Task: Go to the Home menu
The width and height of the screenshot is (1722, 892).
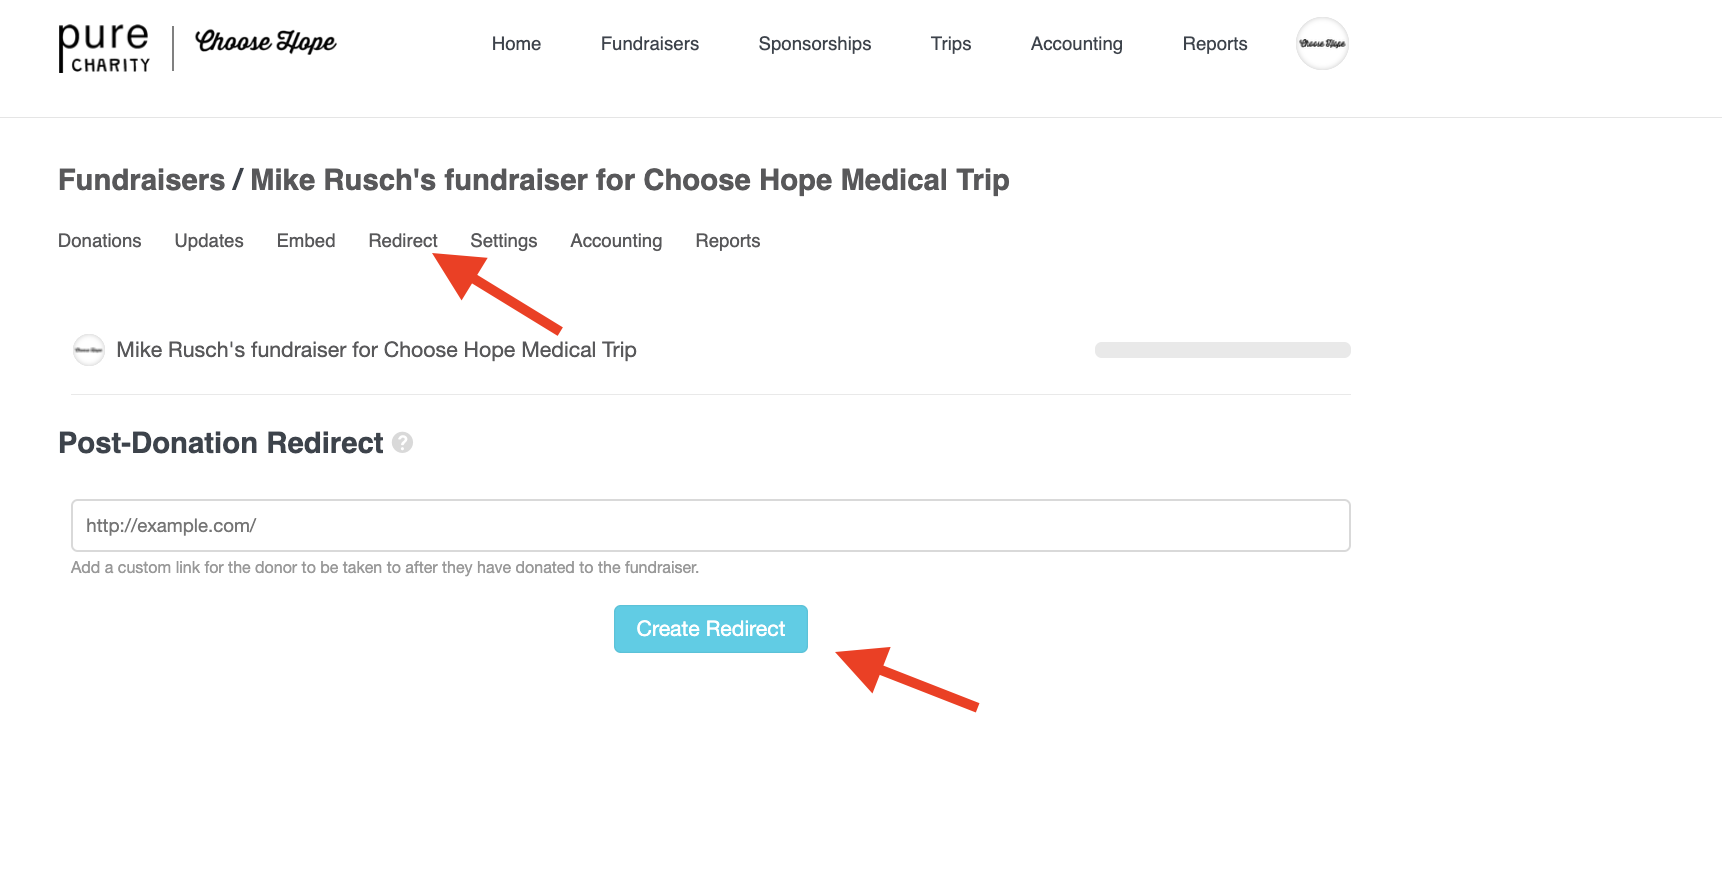Action: pos(516,44)
